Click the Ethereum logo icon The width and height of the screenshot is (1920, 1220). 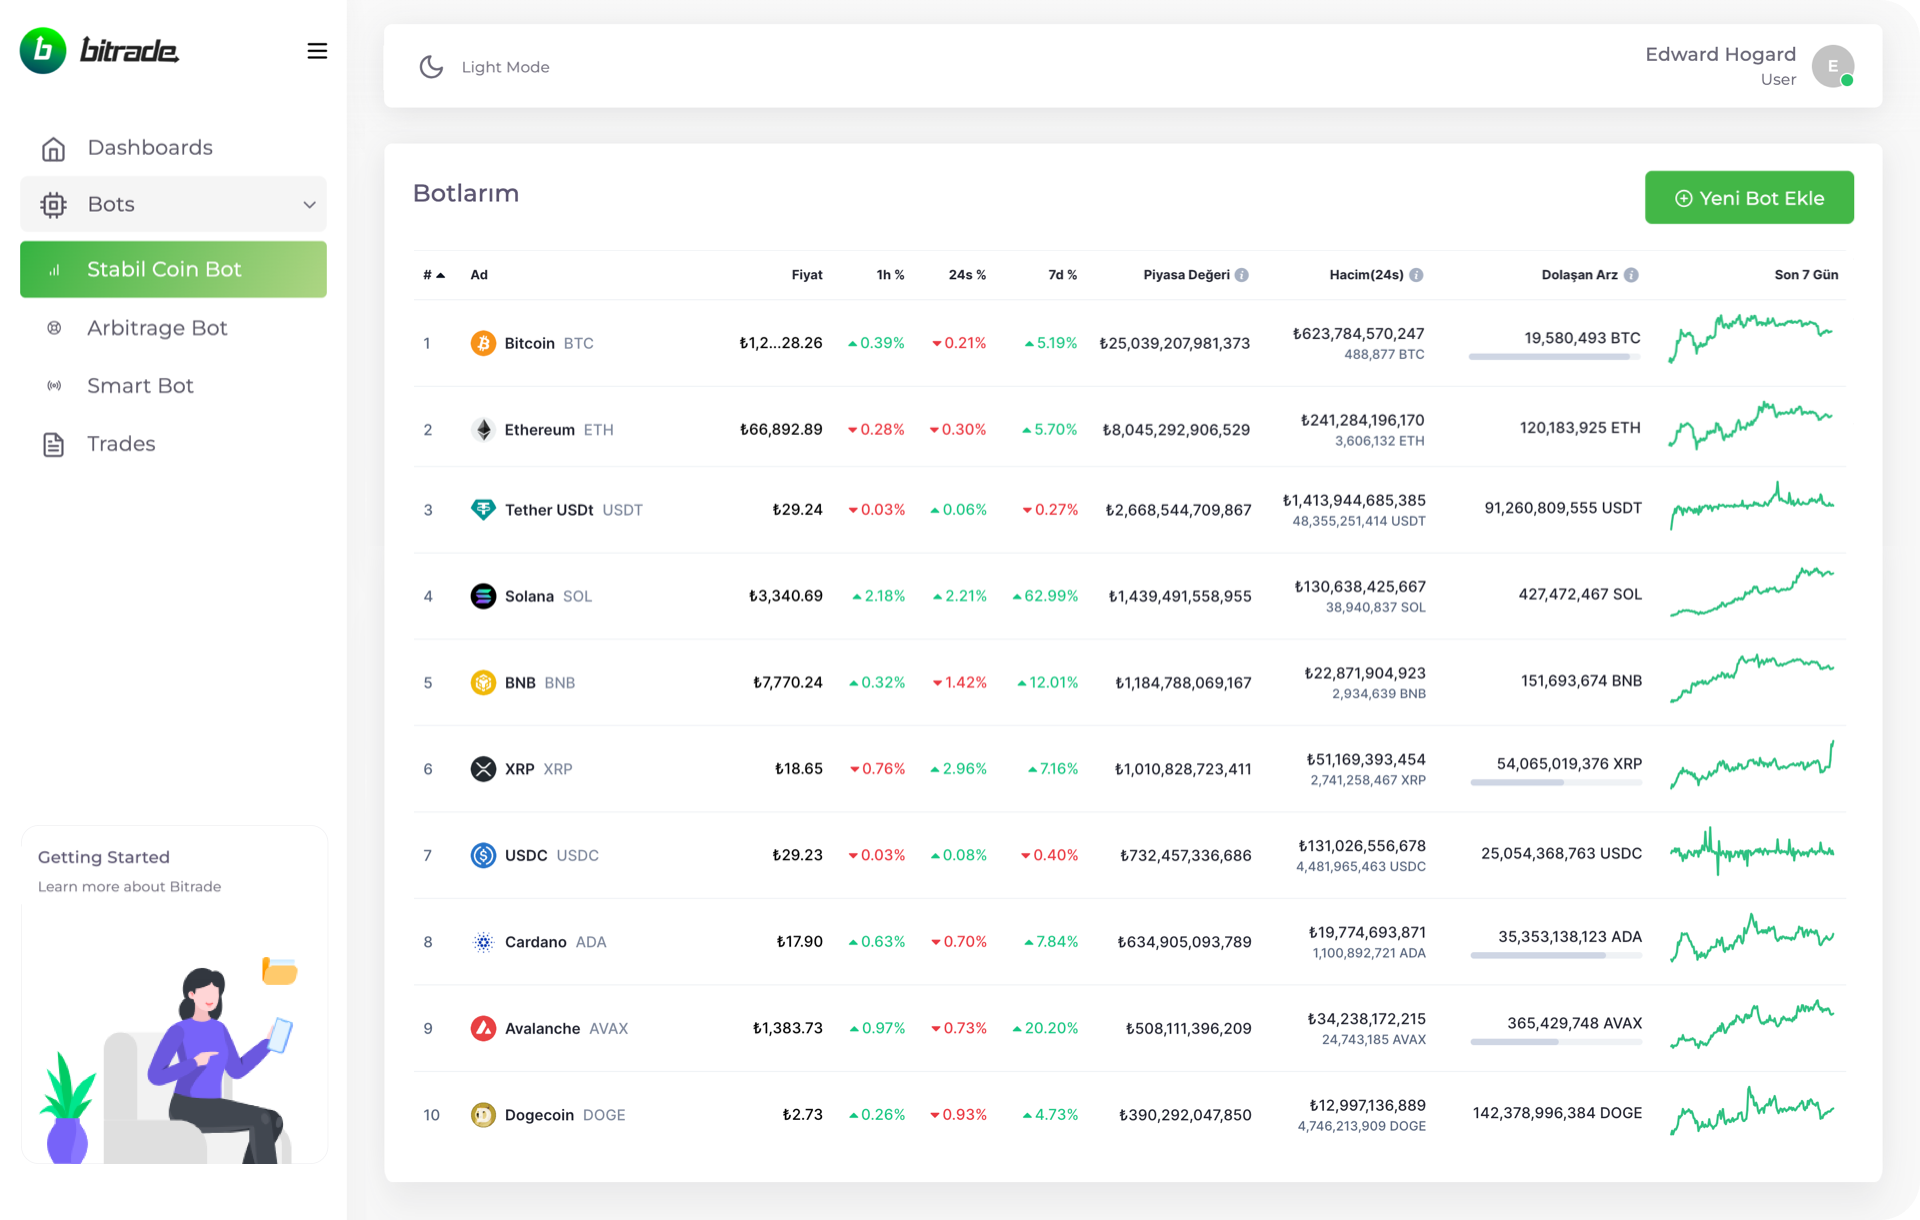(483, 430)
